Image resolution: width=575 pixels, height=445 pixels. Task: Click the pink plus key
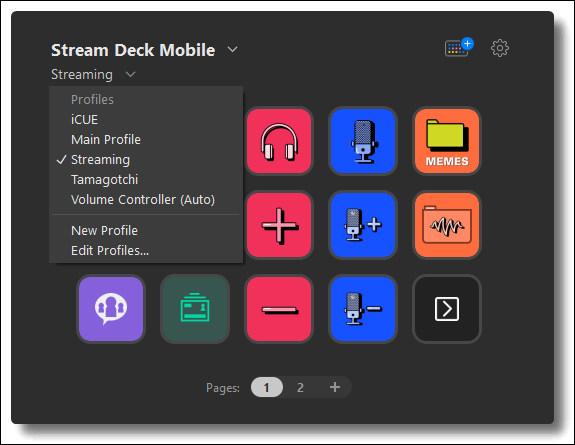point(279,225)
